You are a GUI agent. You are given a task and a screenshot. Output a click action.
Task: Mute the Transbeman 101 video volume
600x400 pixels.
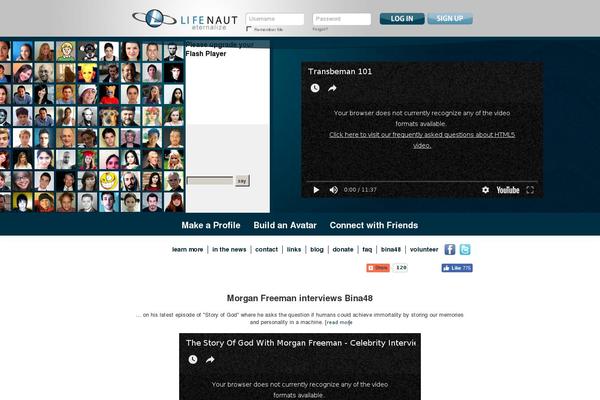tap(334, 190)
